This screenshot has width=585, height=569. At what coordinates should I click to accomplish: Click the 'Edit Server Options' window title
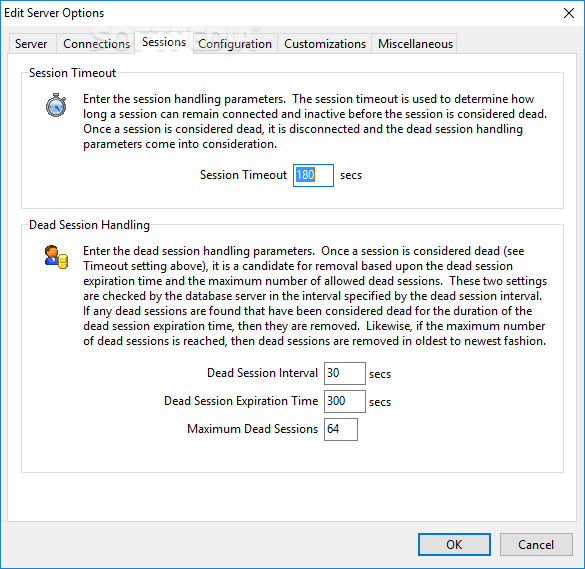(x=54, y=13)
